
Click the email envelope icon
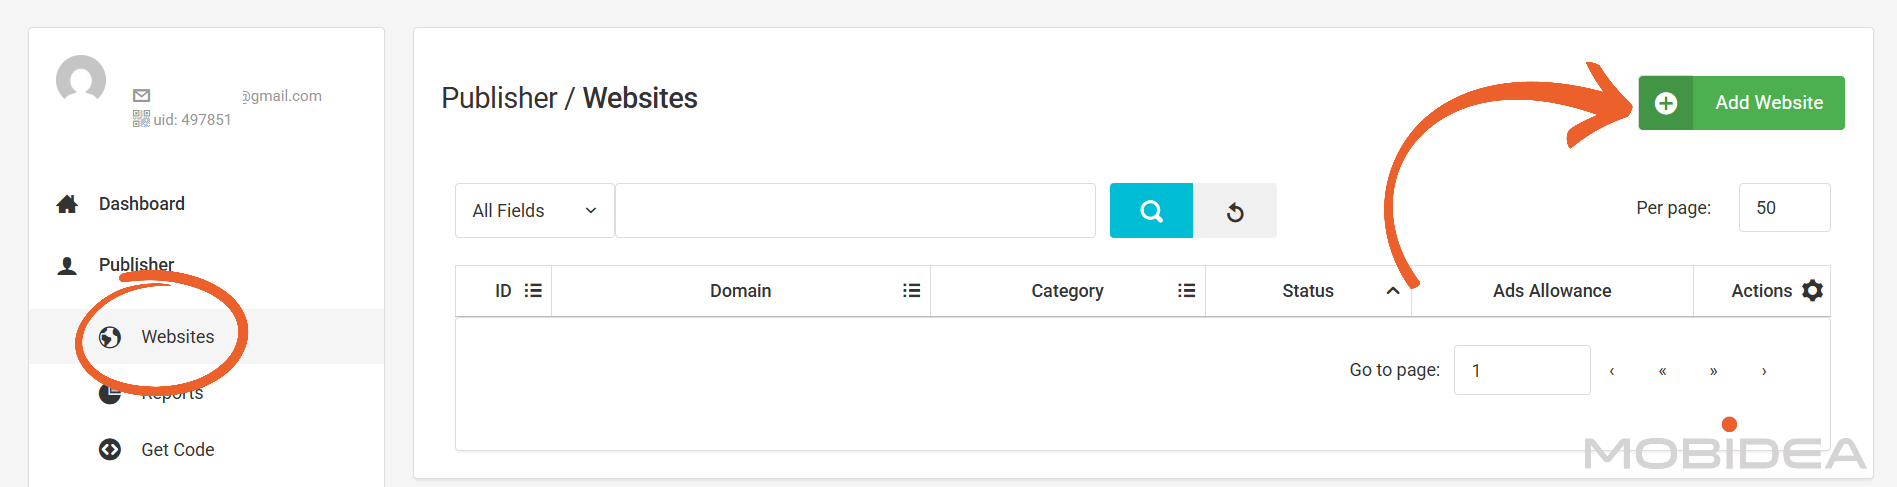click(142, 96)
